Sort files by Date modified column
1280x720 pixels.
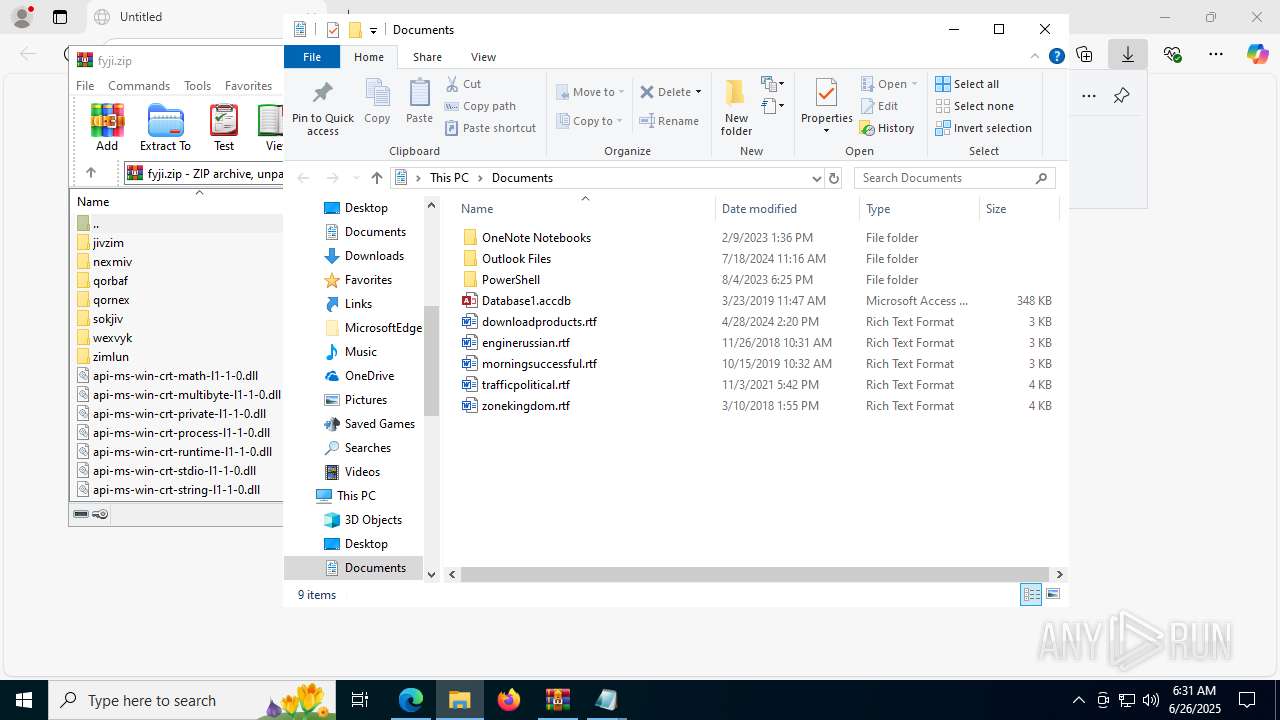pyautogui.click(x=787, y=209)
